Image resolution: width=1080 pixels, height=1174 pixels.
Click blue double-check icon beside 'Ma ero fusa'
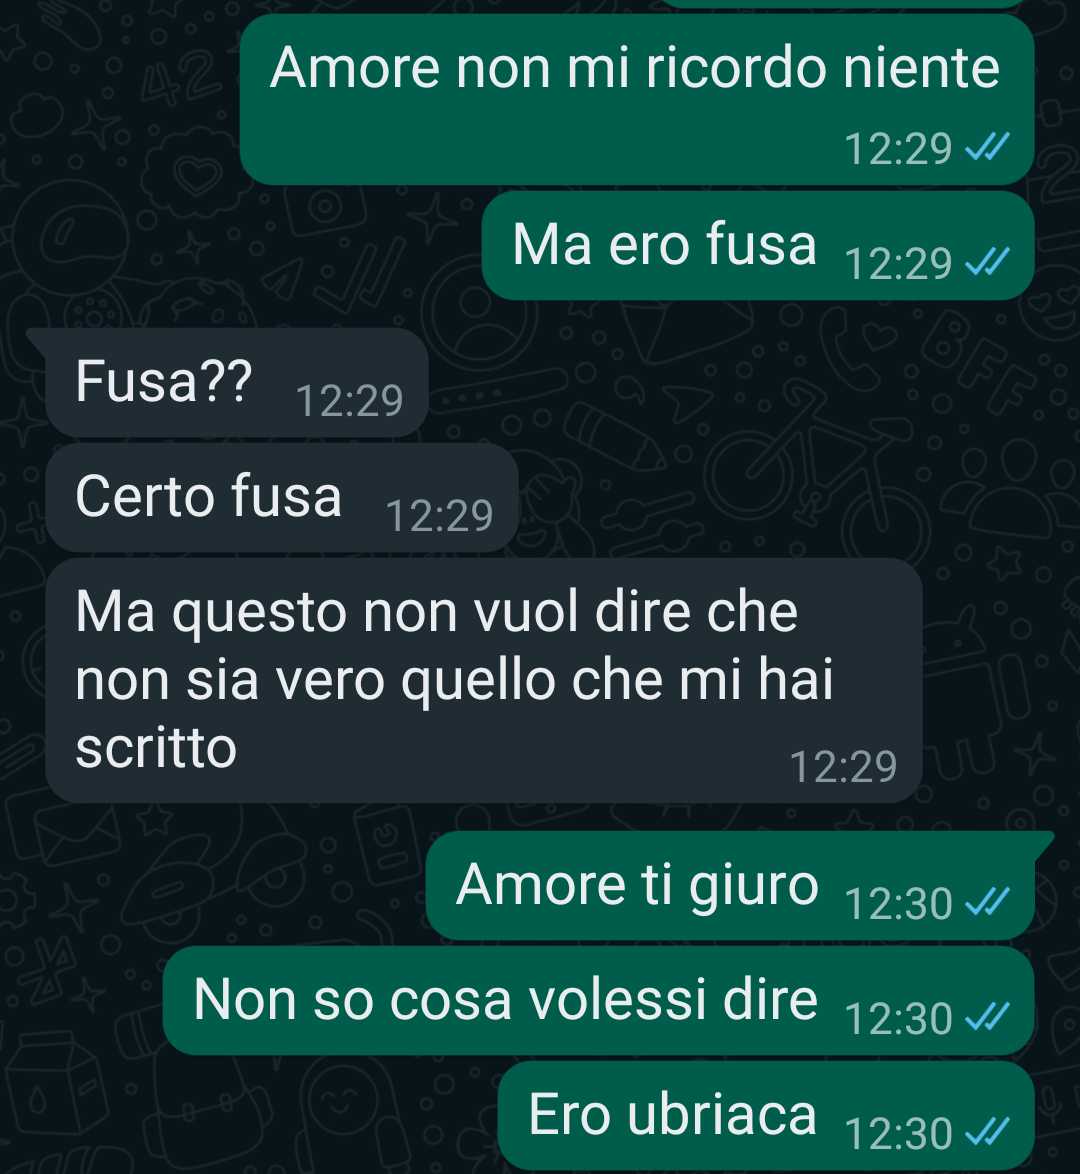coord(987,263)
